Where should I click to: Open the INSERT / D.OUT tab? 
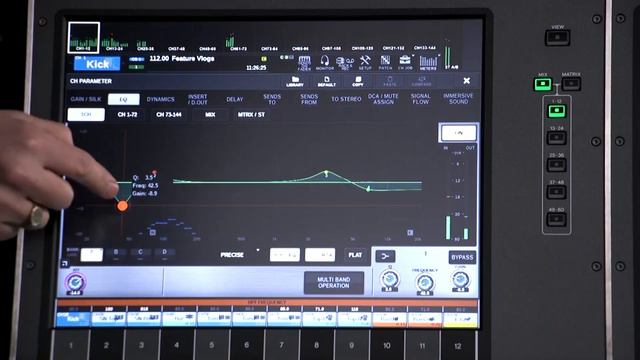198,99
